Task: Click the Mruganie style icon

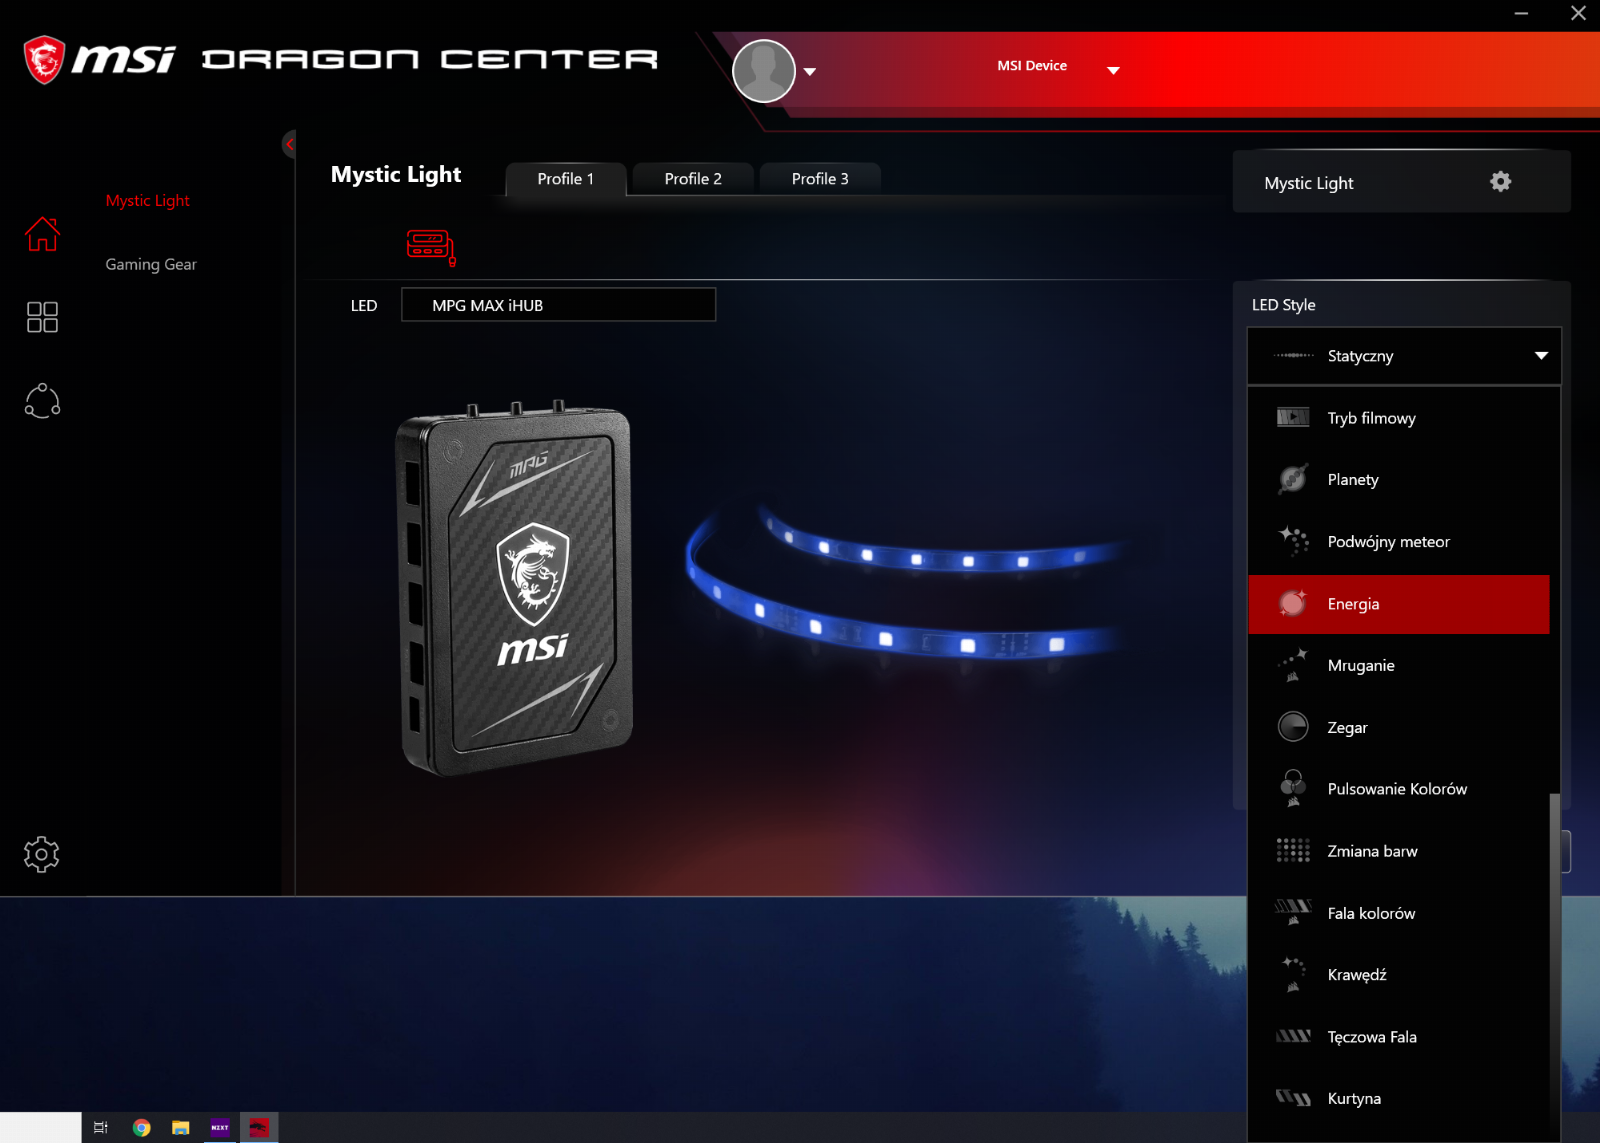Action: click(1293, 665)
